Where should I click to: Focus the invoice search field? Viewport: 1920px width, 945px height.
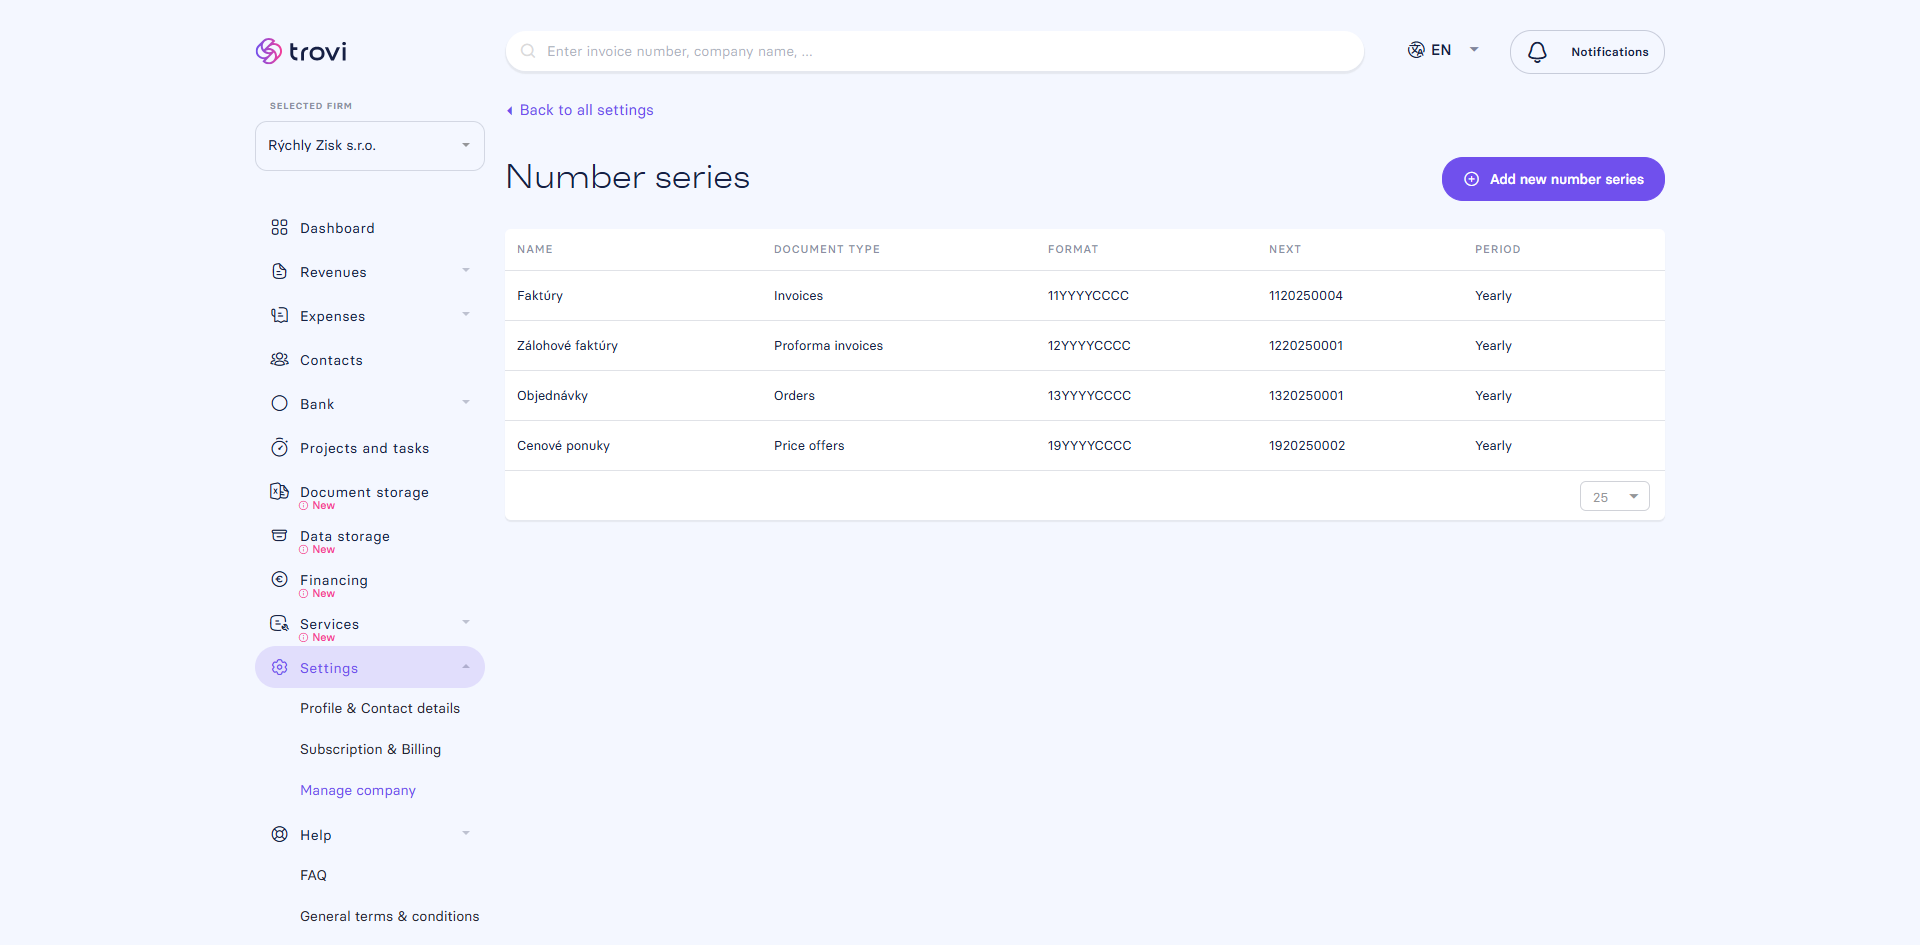[x=935, y=51]
